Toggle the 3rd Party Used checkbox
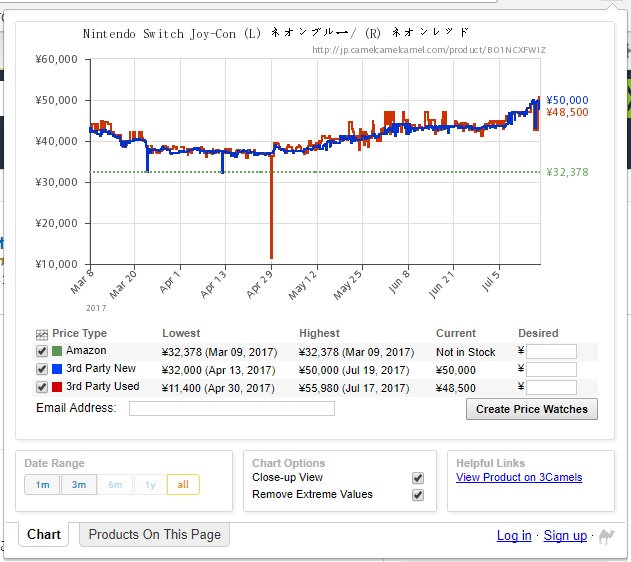This screenshot has width=631, height=562. (42, 387)
